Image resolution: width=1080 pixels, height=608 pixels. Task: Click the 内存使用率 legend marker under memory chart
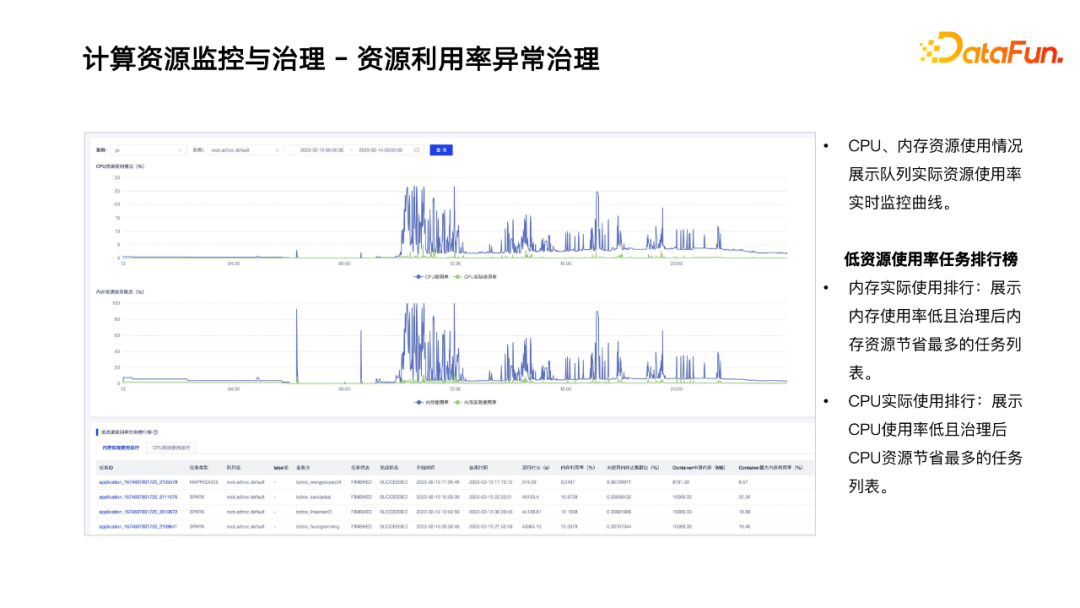[419, 402]
